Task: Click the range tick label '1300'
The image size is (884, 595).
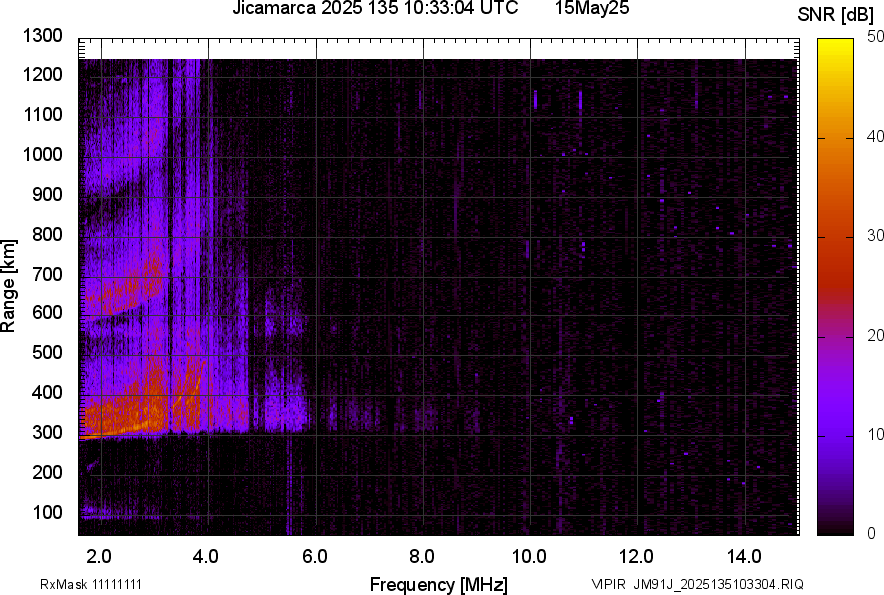Action: [x=43, y=36]
